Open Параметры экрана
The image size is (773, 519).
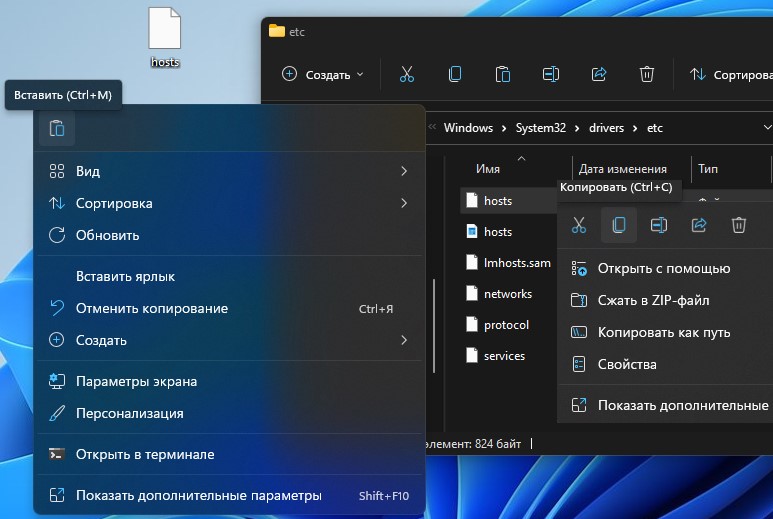(x=229, y=381)
